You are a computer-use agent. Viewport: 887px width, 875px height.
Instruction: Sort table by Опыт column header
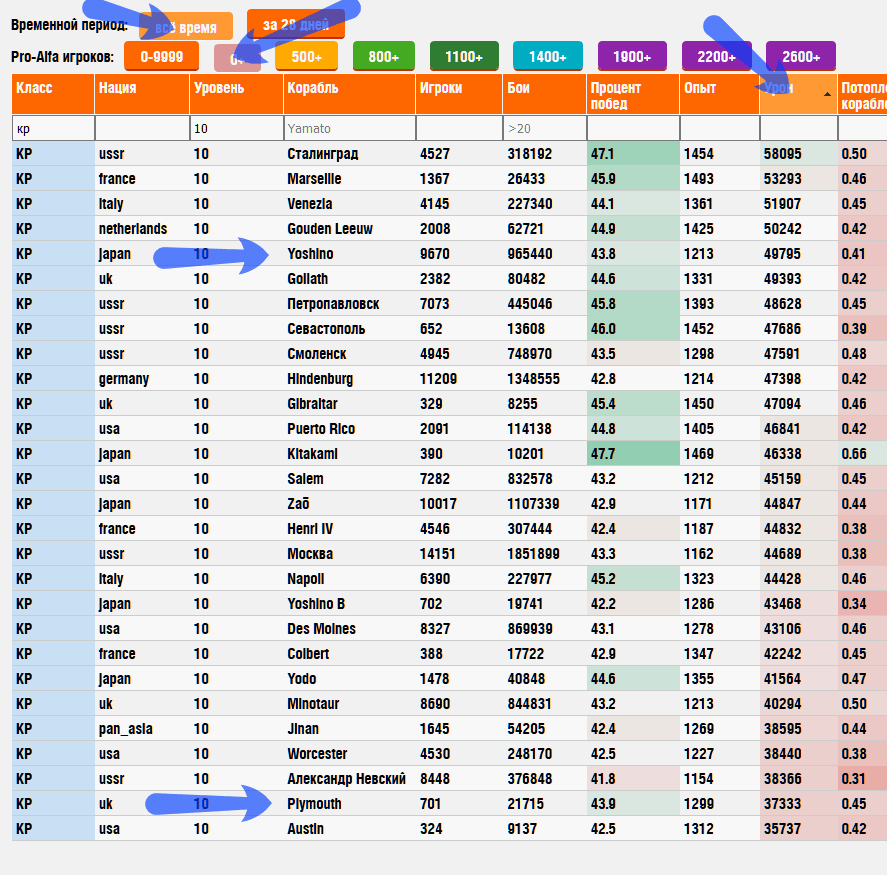pyautogui.click(x=720, y=94)
